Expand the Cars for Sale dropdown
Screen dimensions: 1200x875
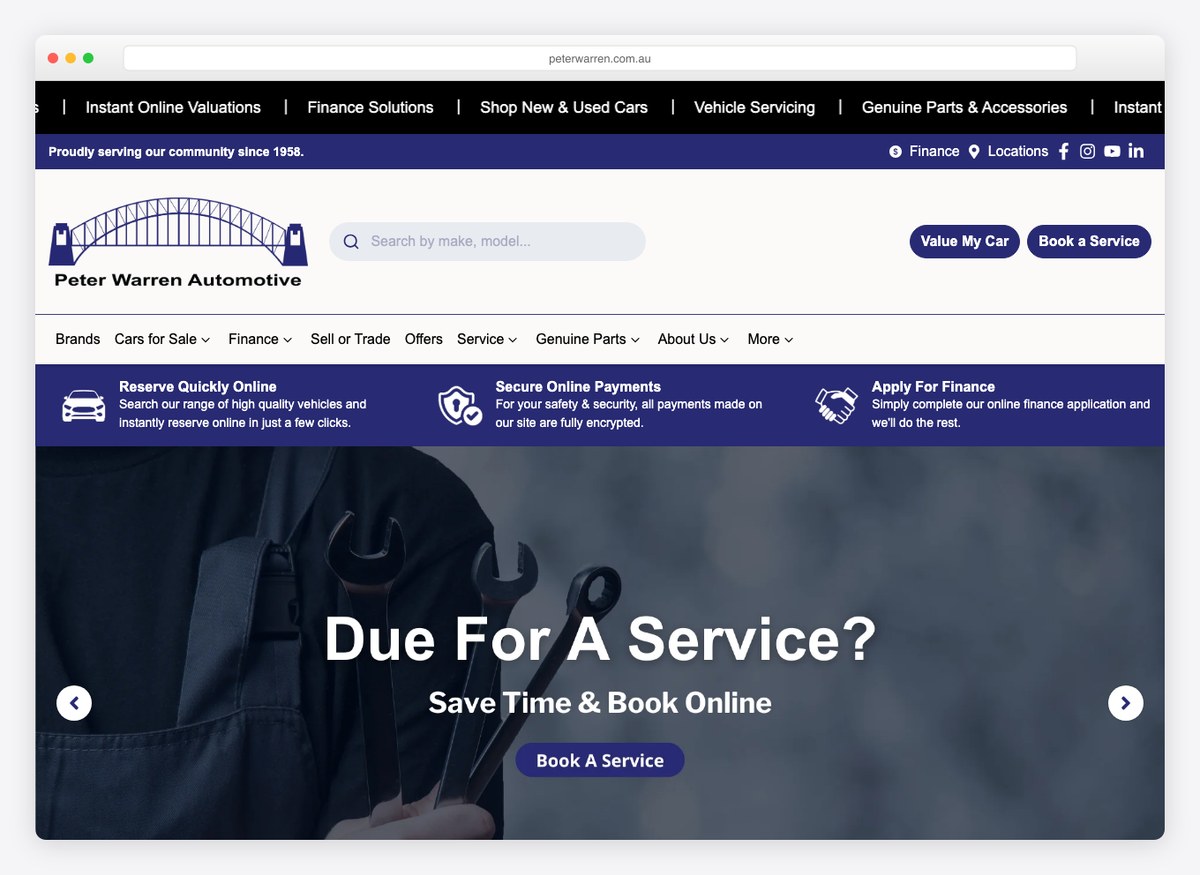[x=162, y=339]
